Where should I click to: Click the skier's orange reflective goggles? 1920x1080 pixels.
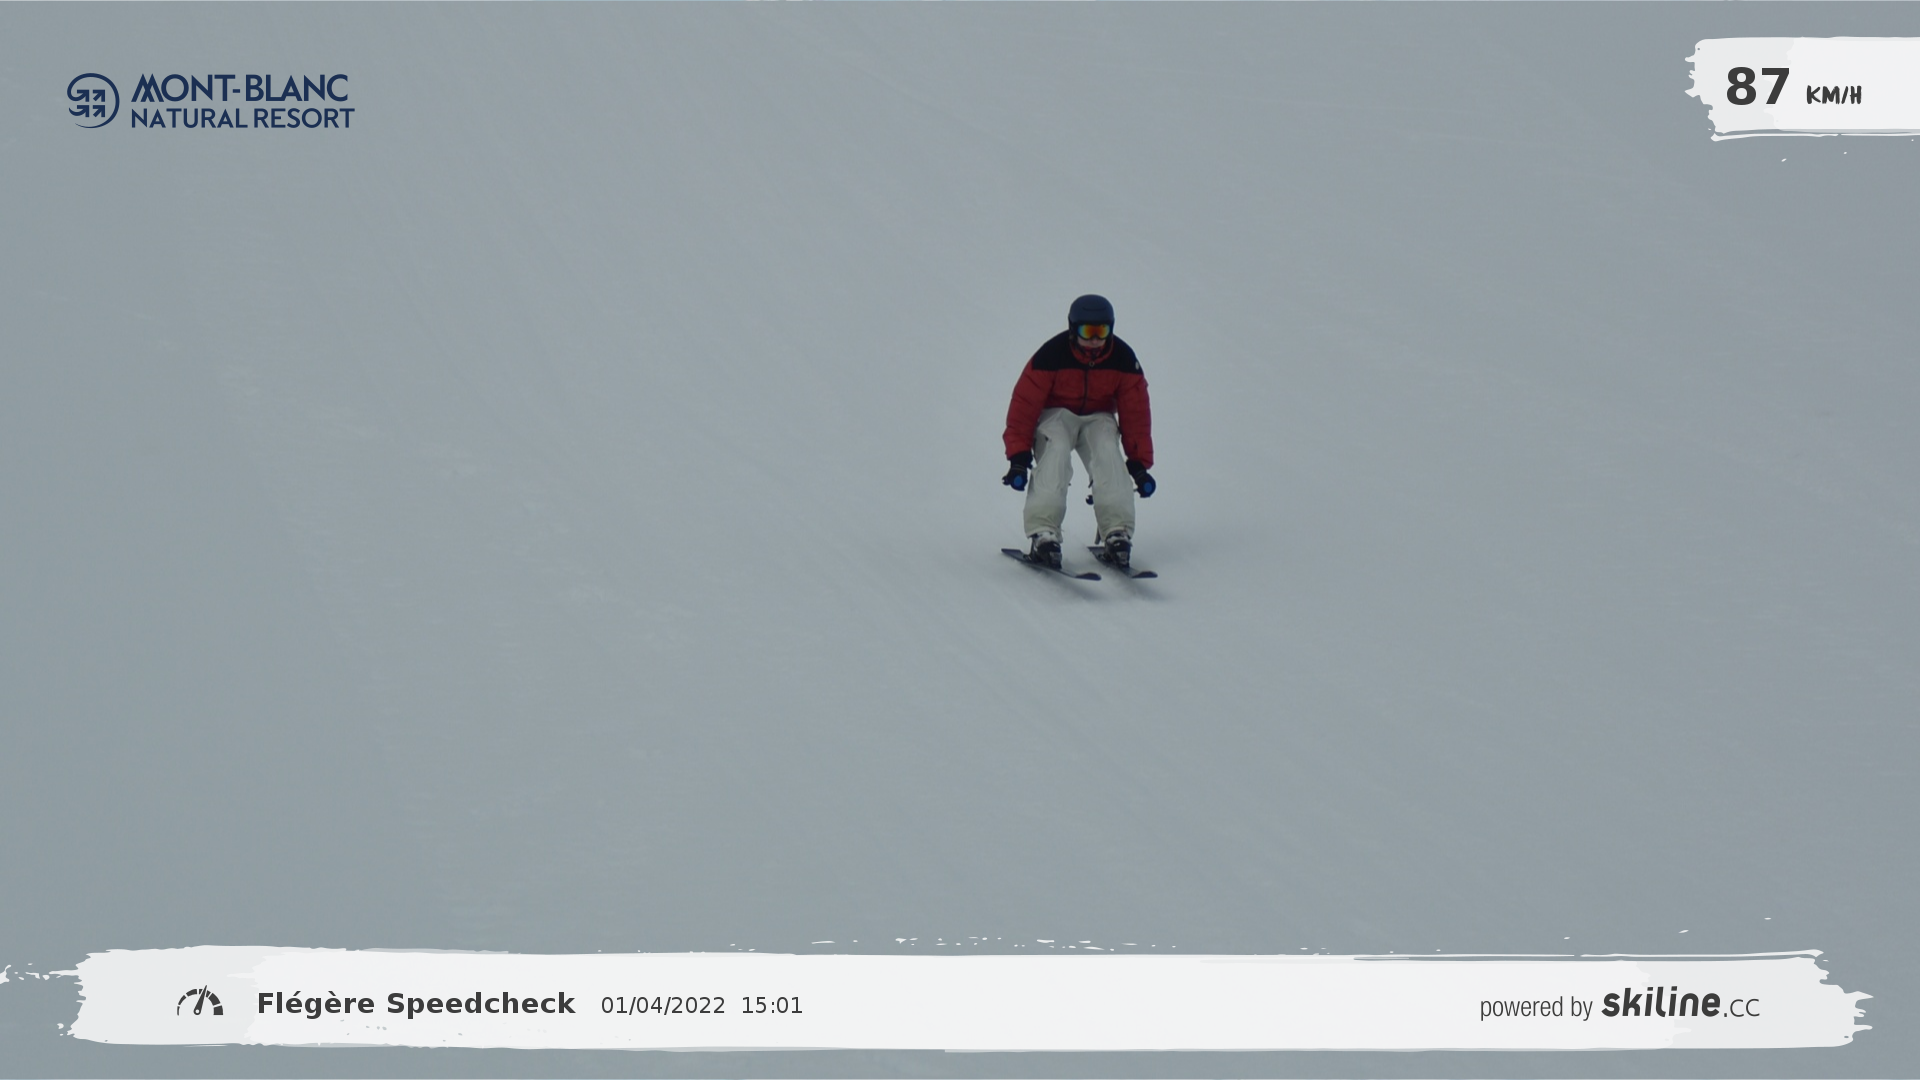pos(1093,330)
